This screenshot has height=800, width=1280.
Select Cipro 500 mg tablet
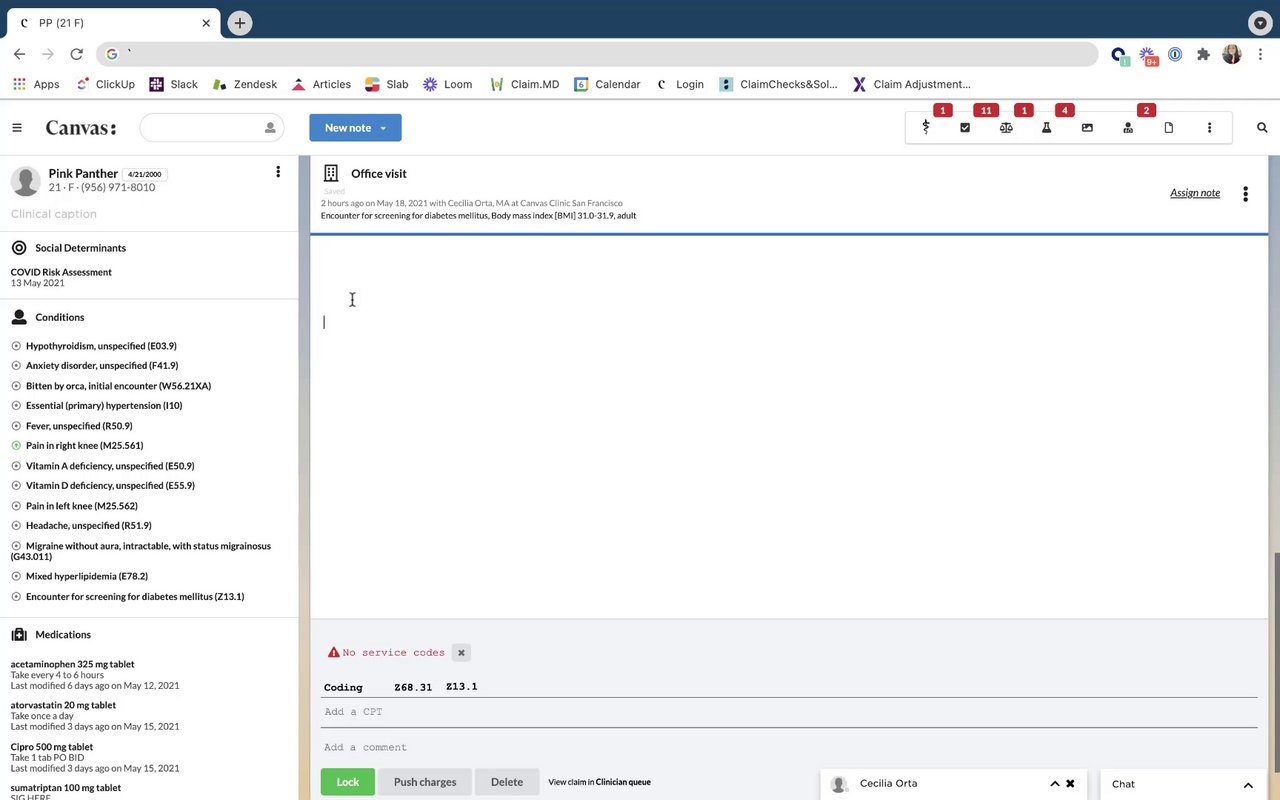(x=52, y=747)
